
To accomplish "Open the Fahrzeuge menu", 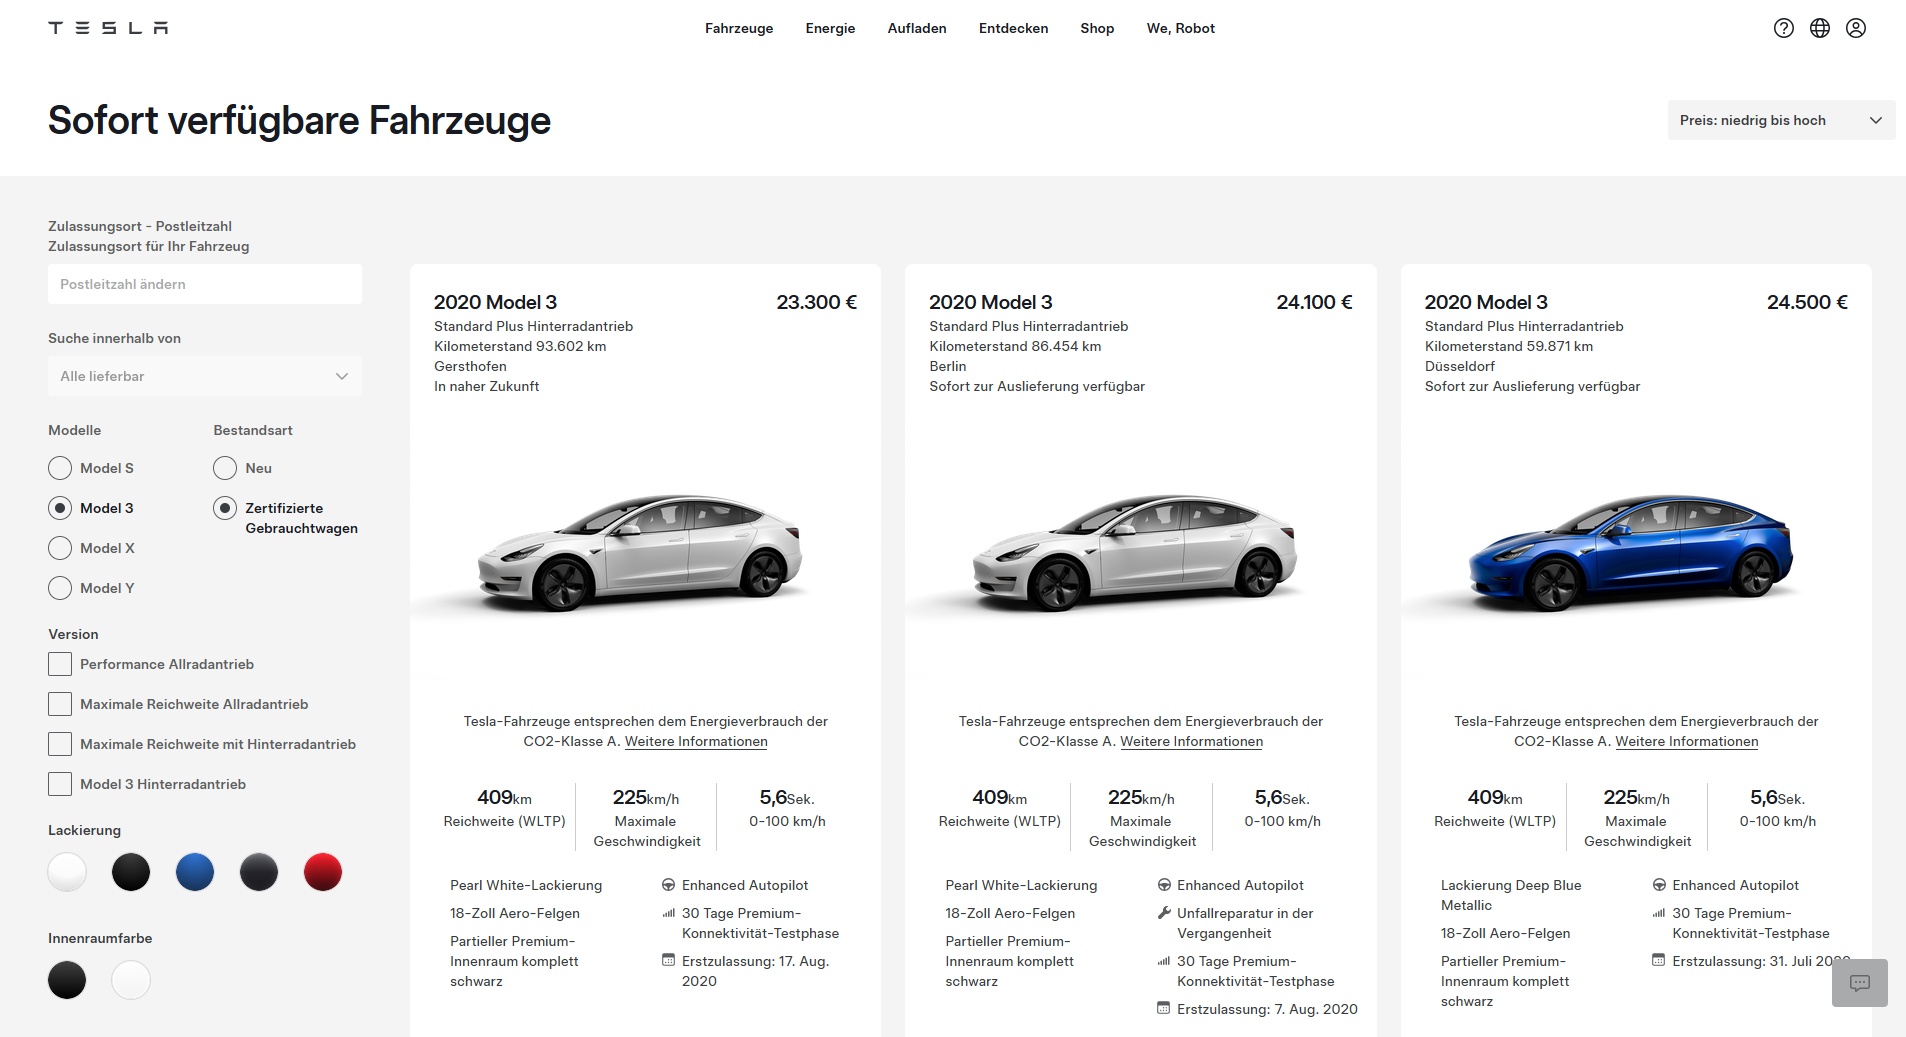I will 739,28.
